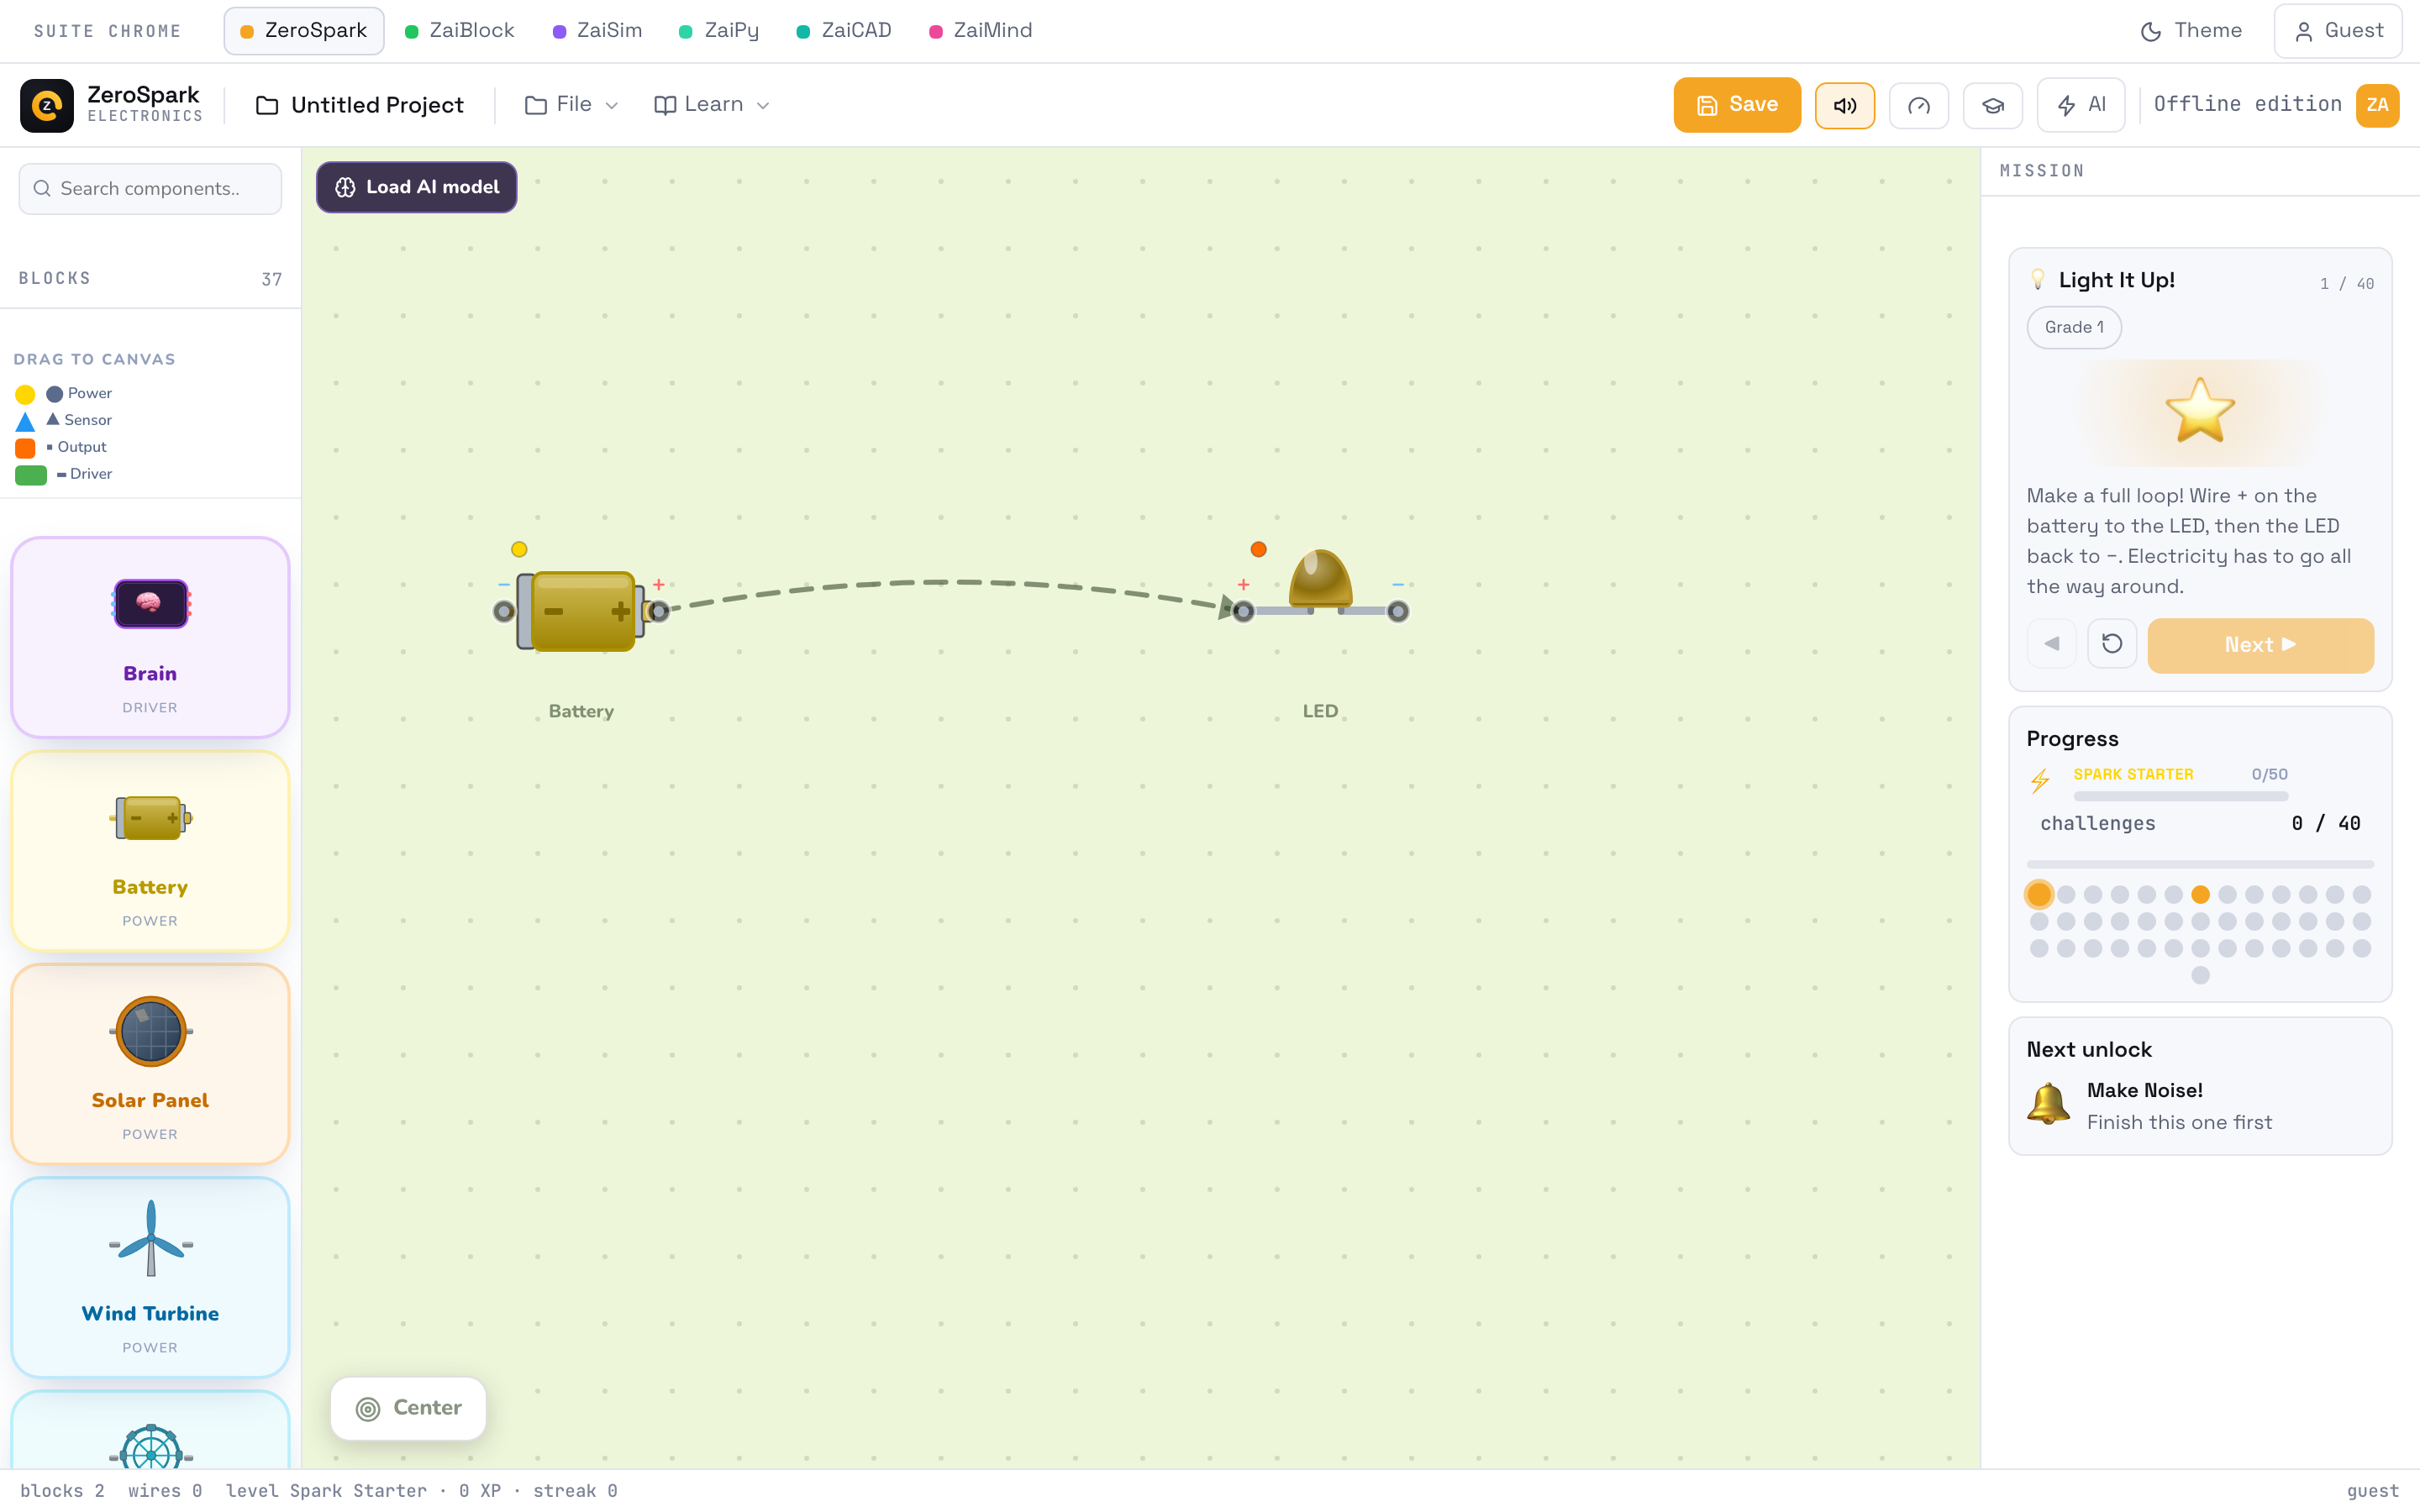Select the Brain driver block
2420x1512 pixels.
coord(150,637)
